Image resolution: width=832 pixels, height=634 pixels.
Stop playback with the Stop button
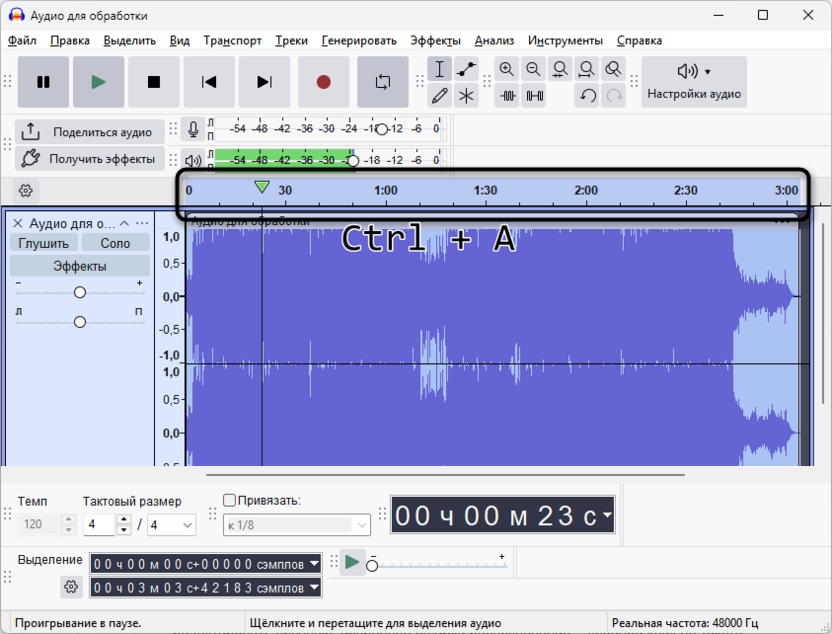154,82
